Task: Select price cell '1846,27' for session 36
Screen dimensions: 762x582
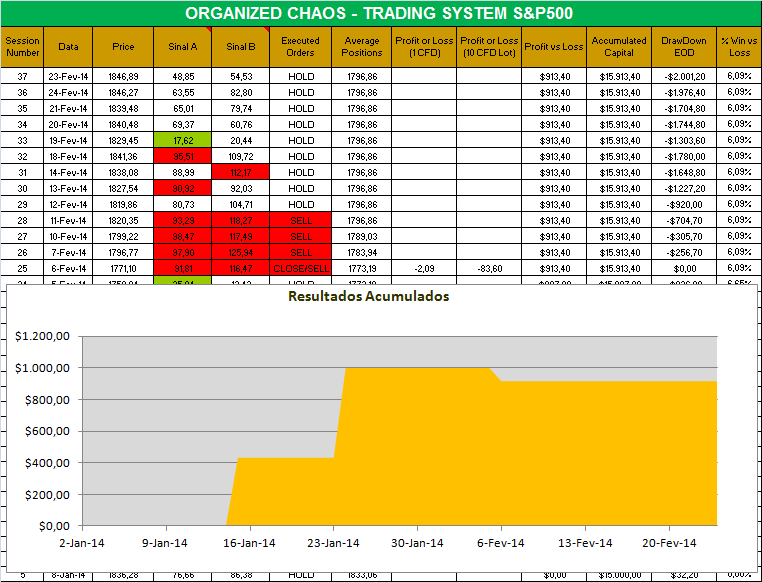Action: pos(123,92)
